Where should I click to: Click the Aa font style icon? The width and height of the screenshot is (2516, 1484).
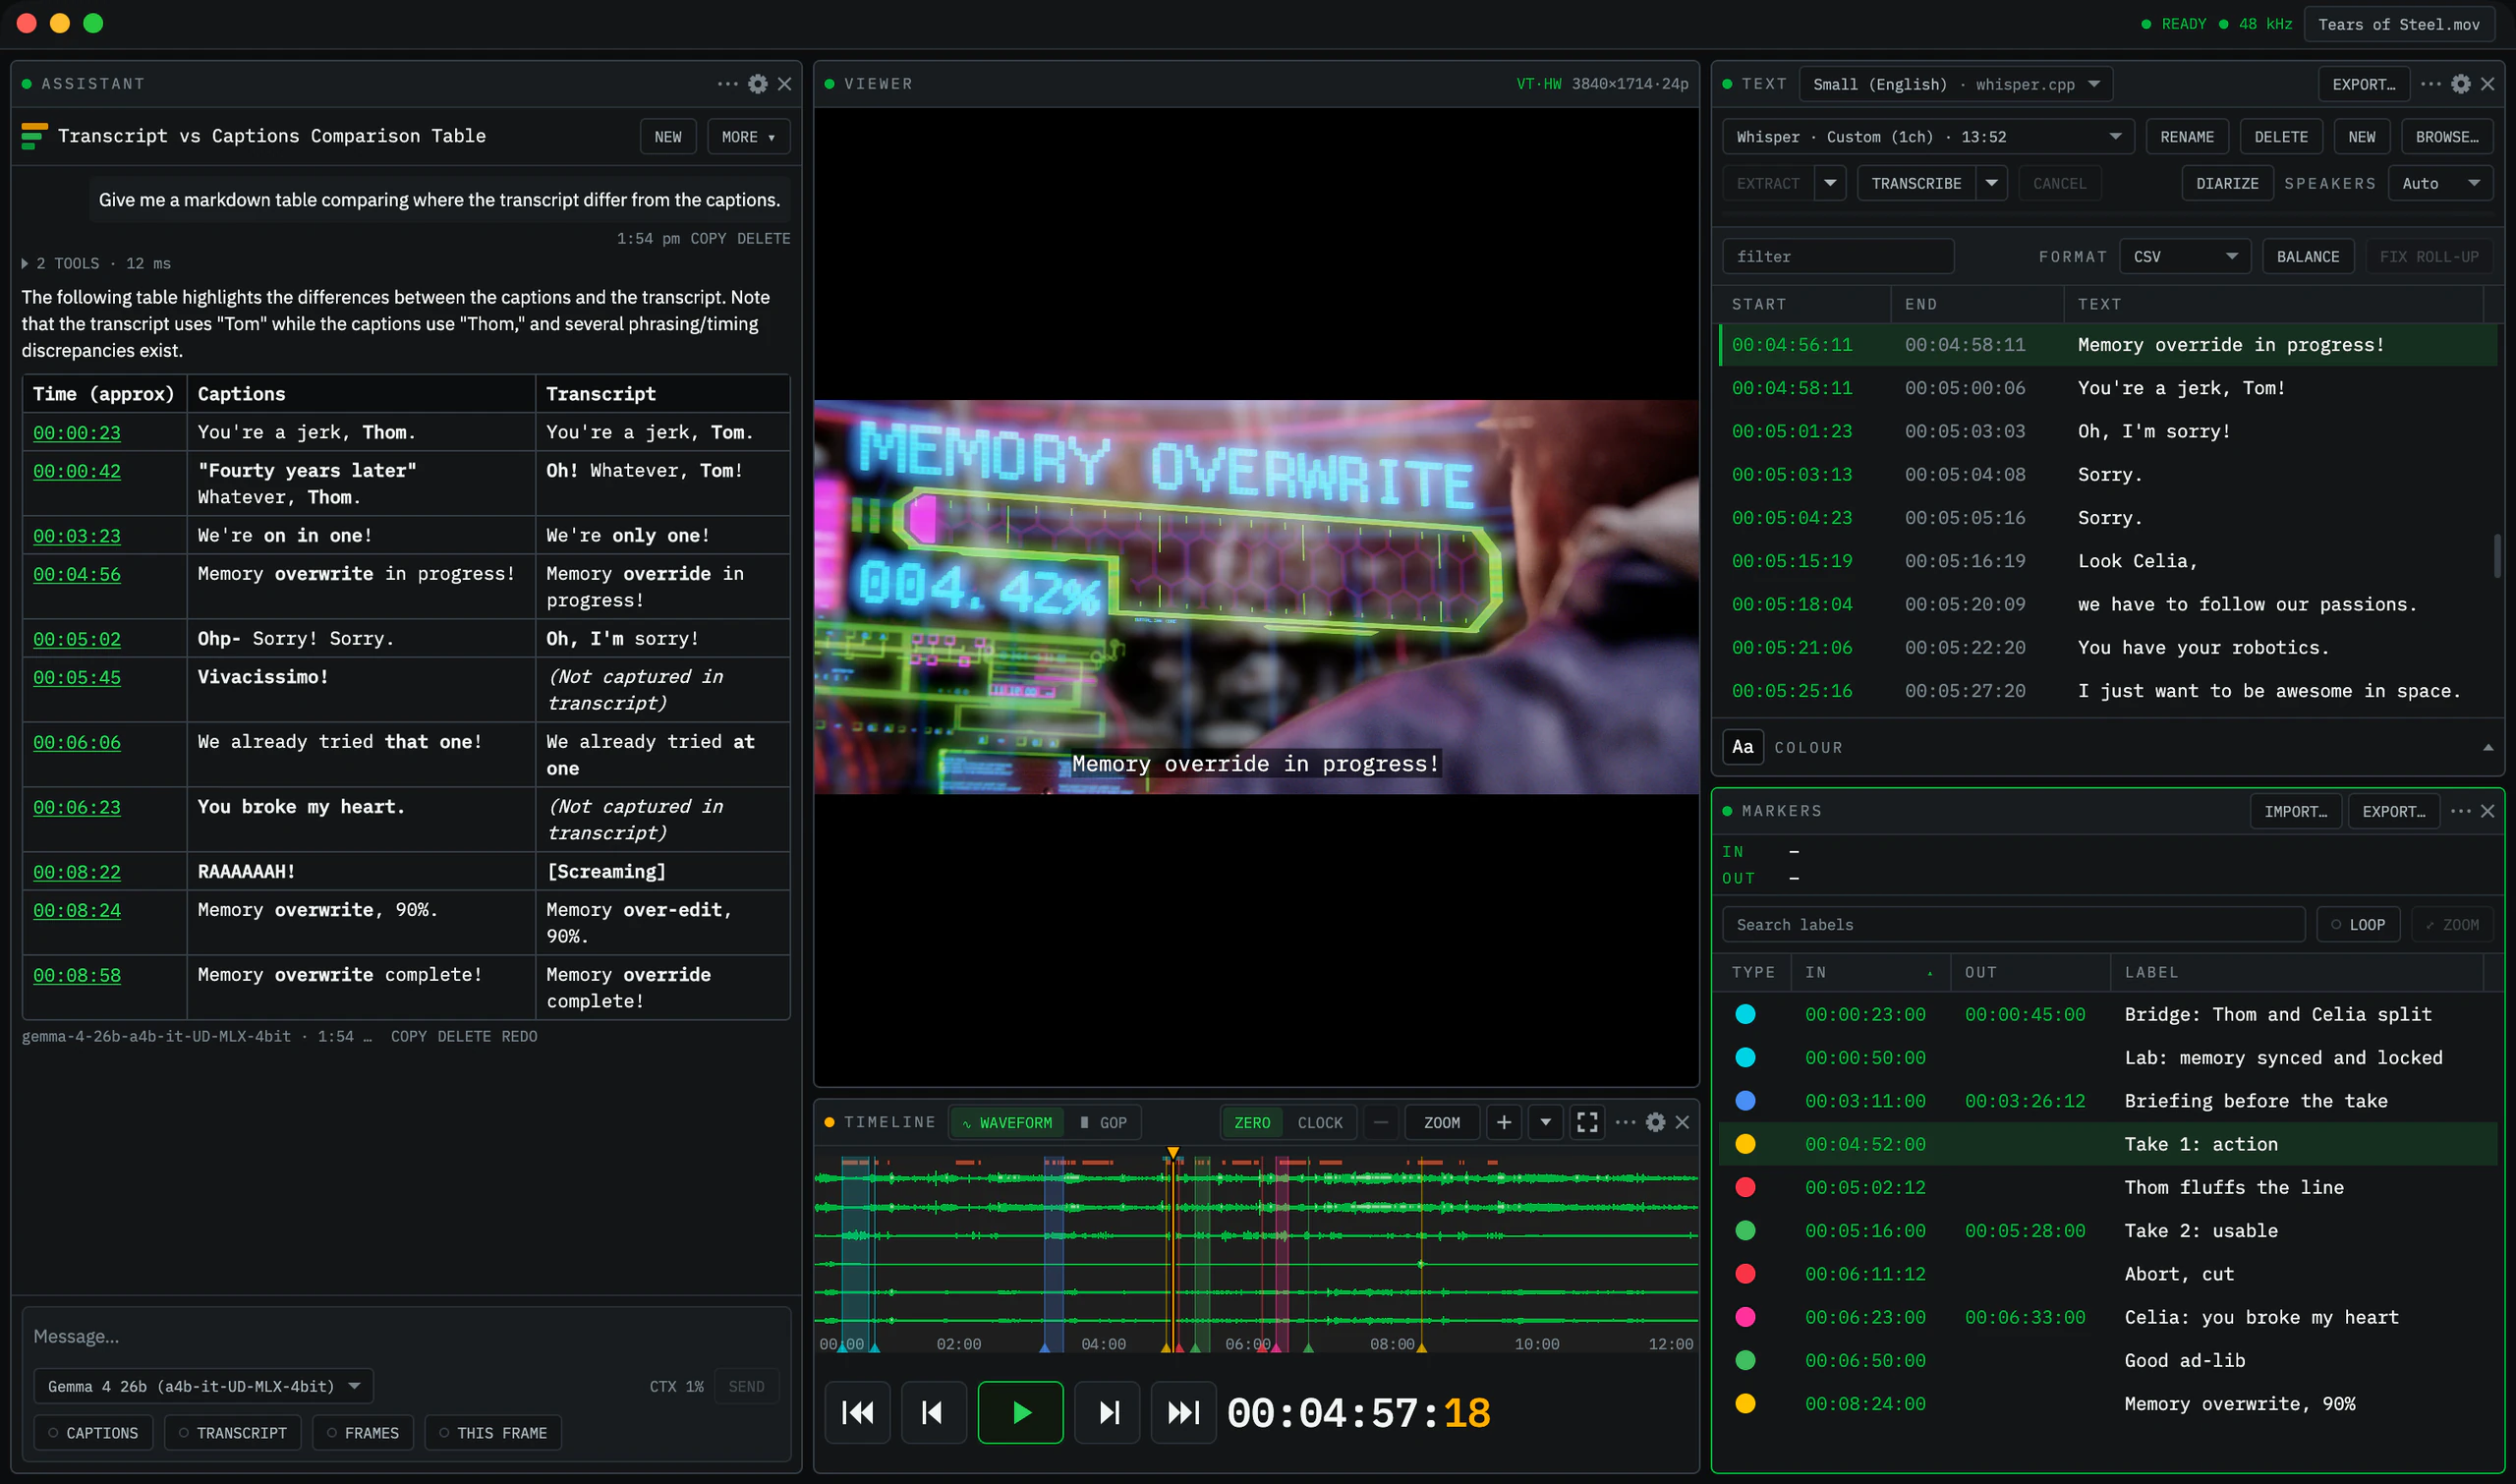pos(1743,747)
